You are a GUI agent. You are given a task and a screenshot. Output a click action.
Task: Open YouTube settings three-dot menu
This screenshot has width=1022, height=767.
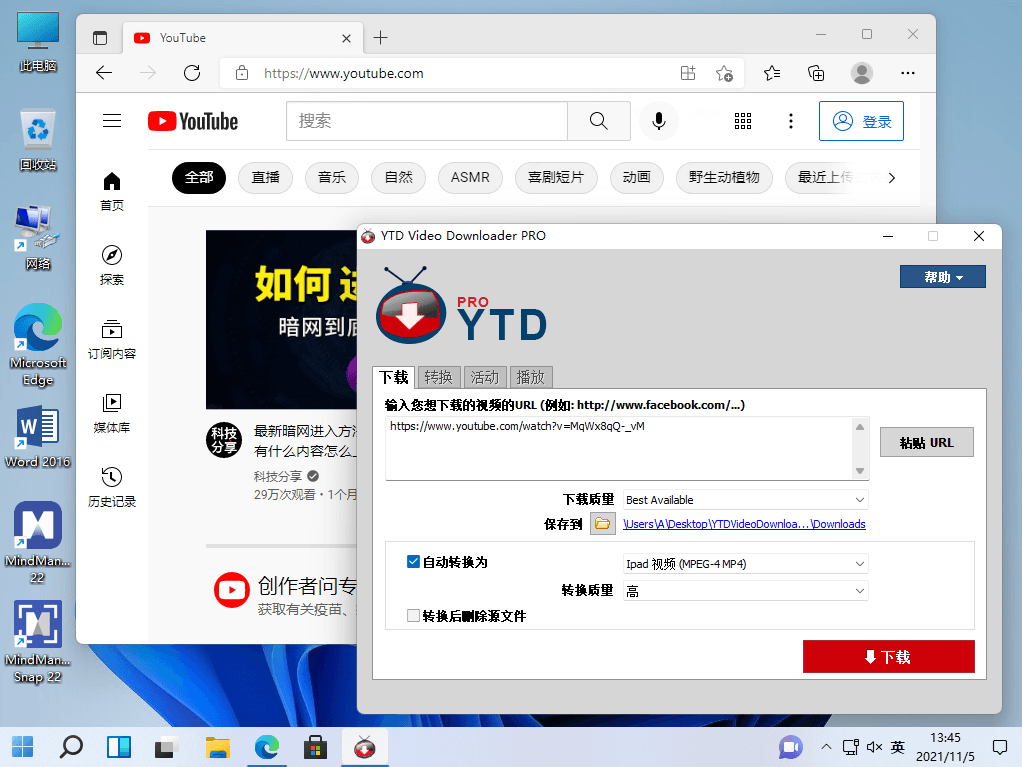coord(791,121)
